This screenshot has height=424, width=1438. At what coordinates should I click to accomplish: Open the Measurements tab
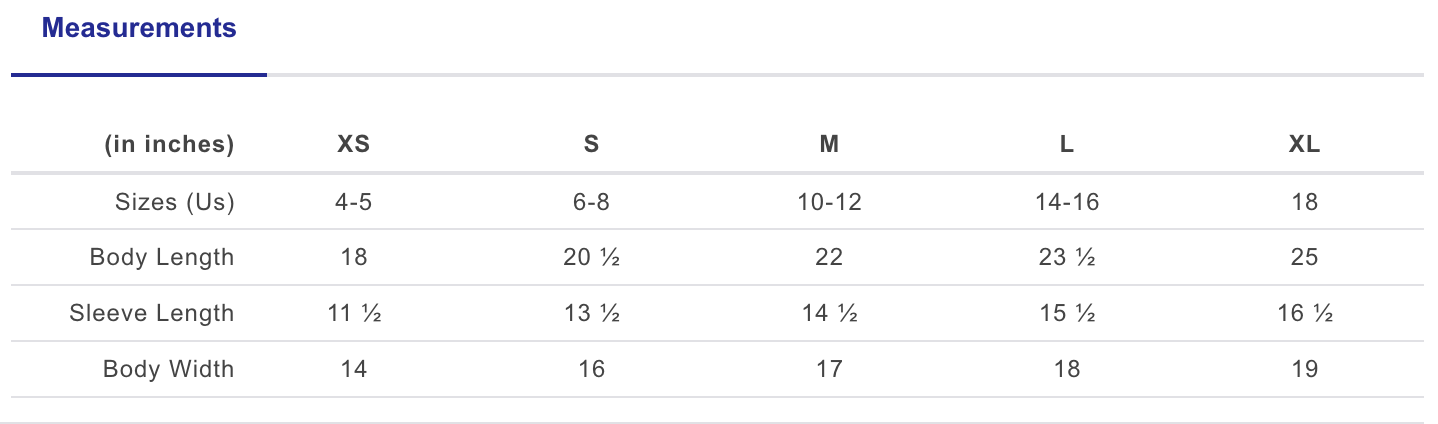[139, 28]
